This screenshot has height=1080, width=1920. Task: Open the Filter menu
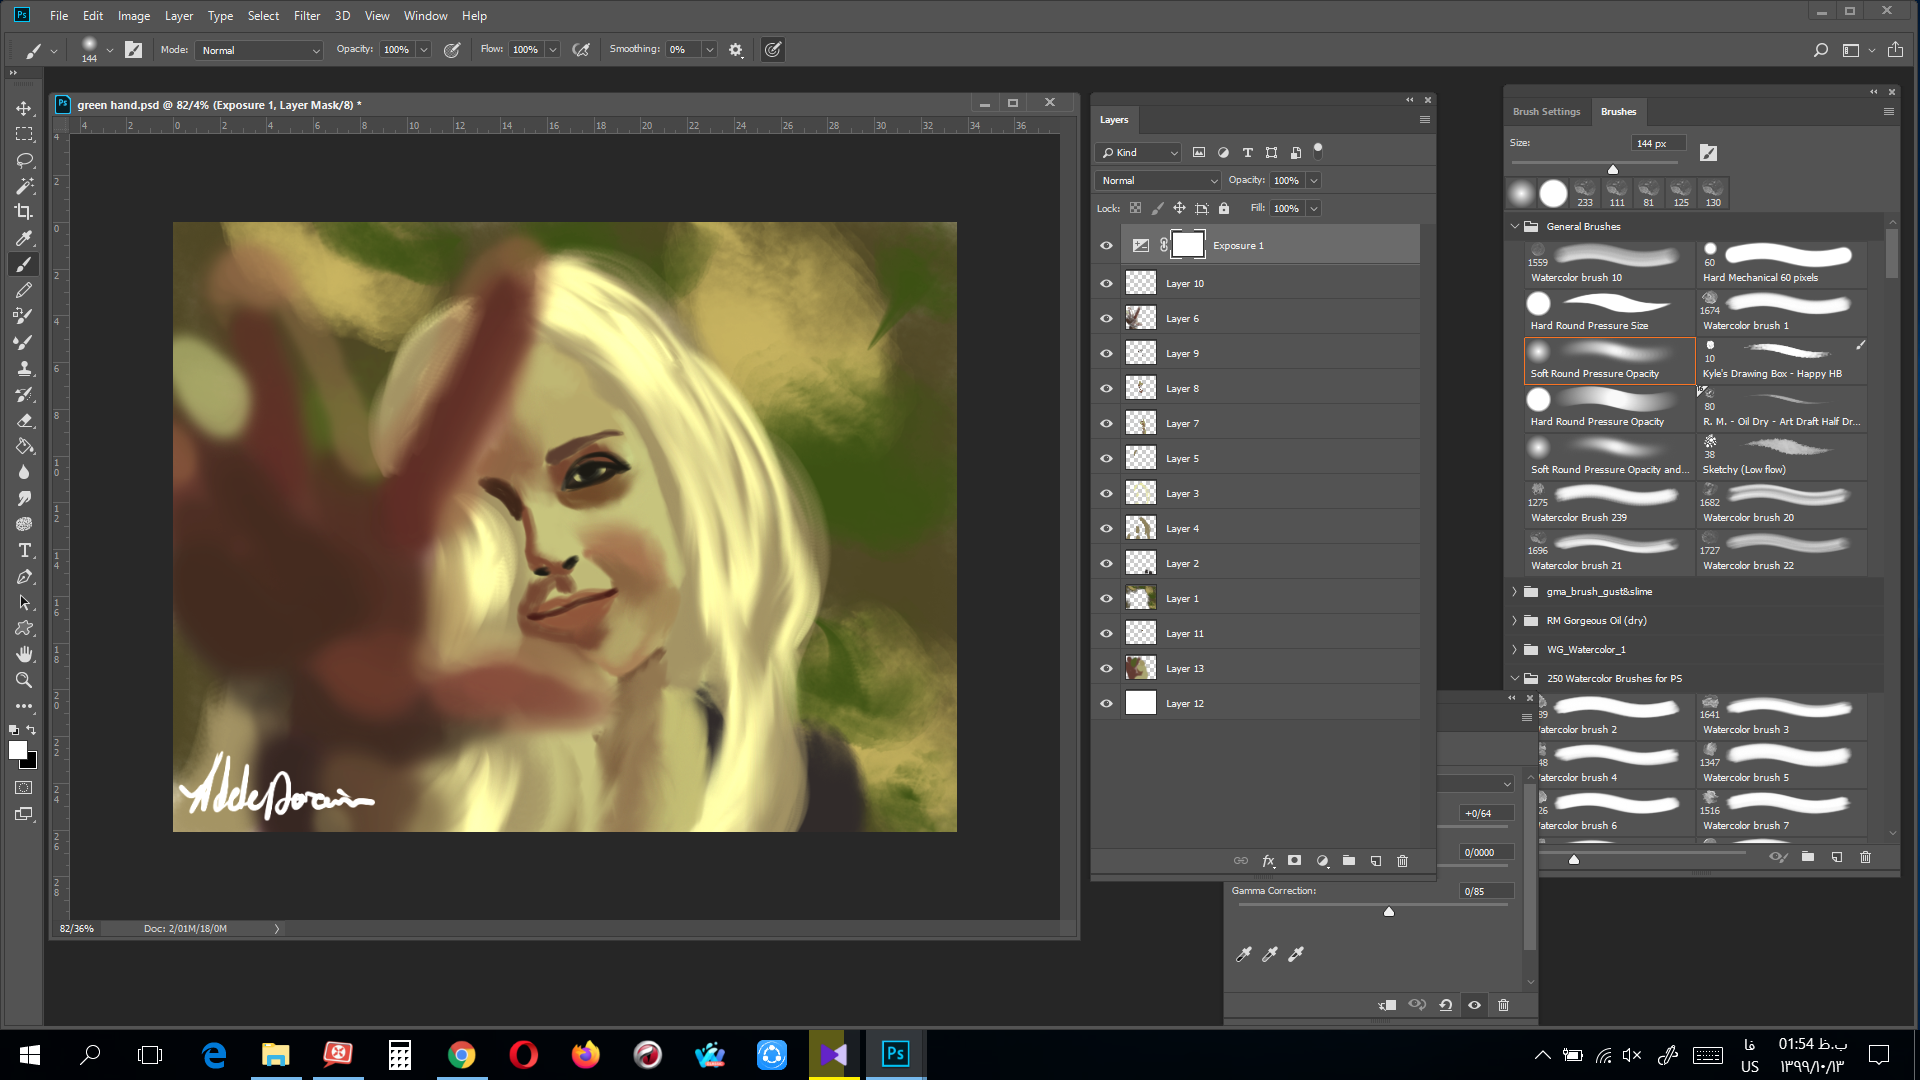pyautogui.click(x=307, y=16)
